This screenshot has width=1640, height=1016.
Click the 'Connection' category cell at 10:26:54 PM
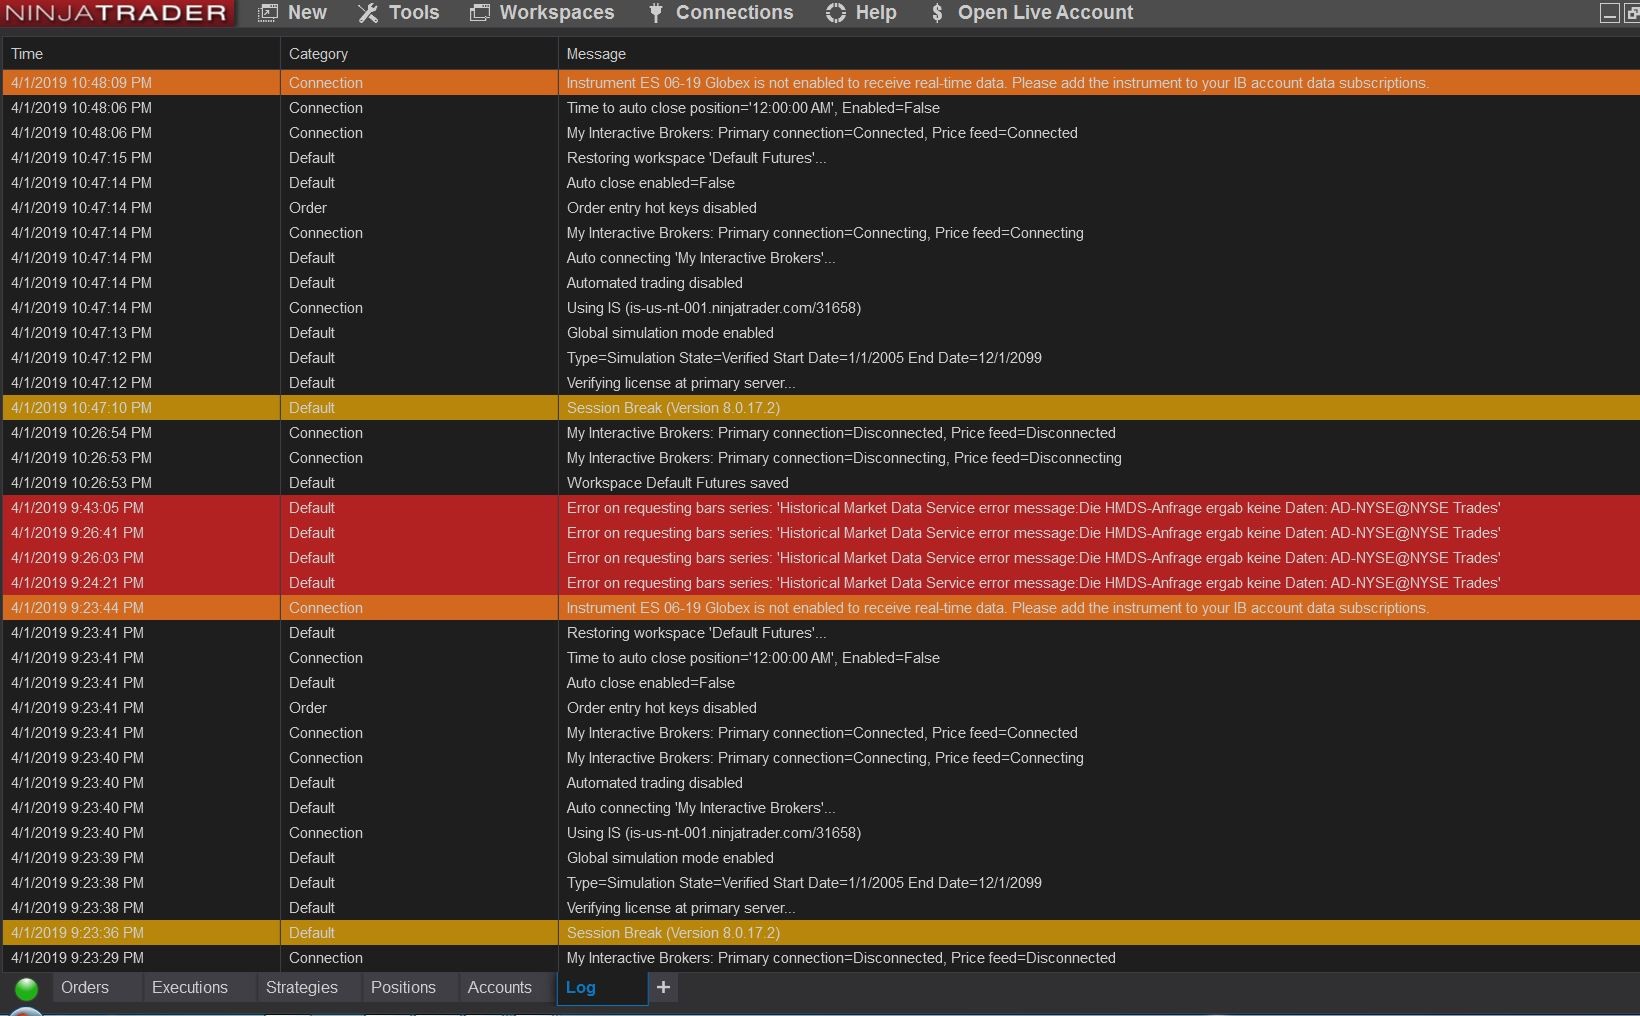click(x=326, y=433)
